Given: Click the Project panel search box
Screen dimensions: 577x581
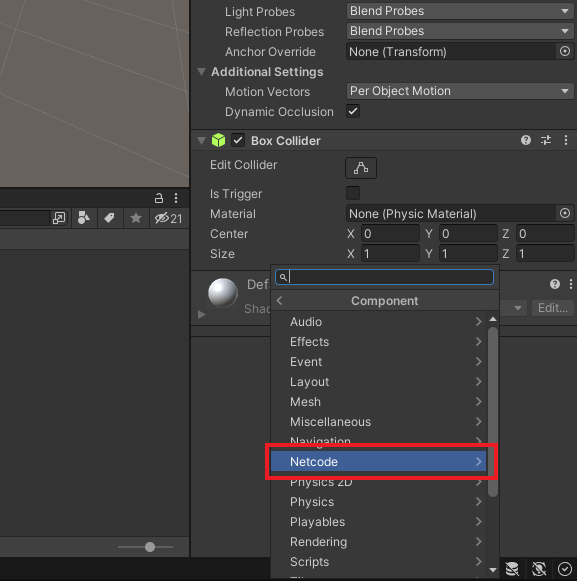Looking at the screenshot, I should pos(25,218).
